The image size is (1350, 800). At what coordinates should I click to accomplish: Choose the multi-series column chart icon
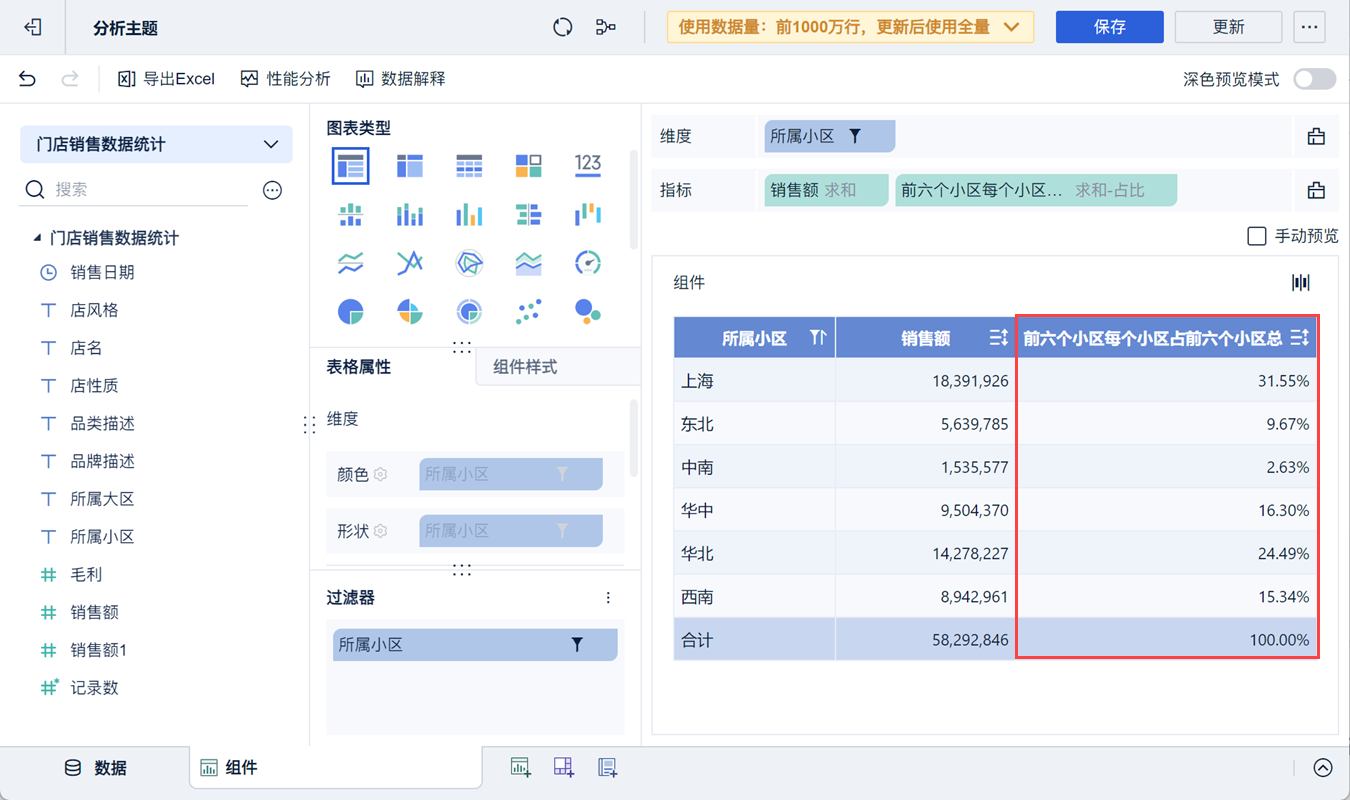point(469,214)
